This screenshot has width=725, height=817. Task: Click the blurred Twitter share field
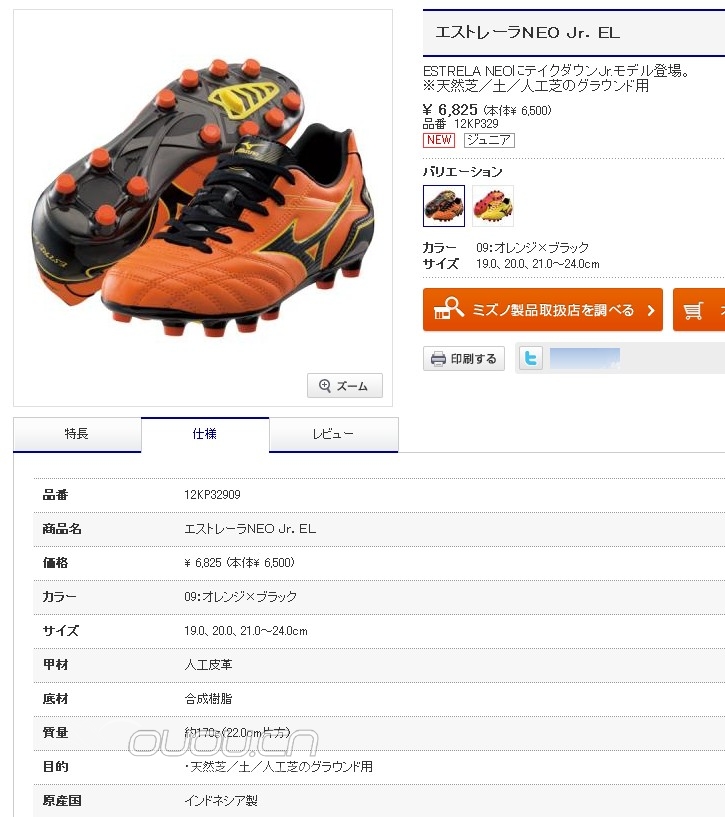click(585, 358)
